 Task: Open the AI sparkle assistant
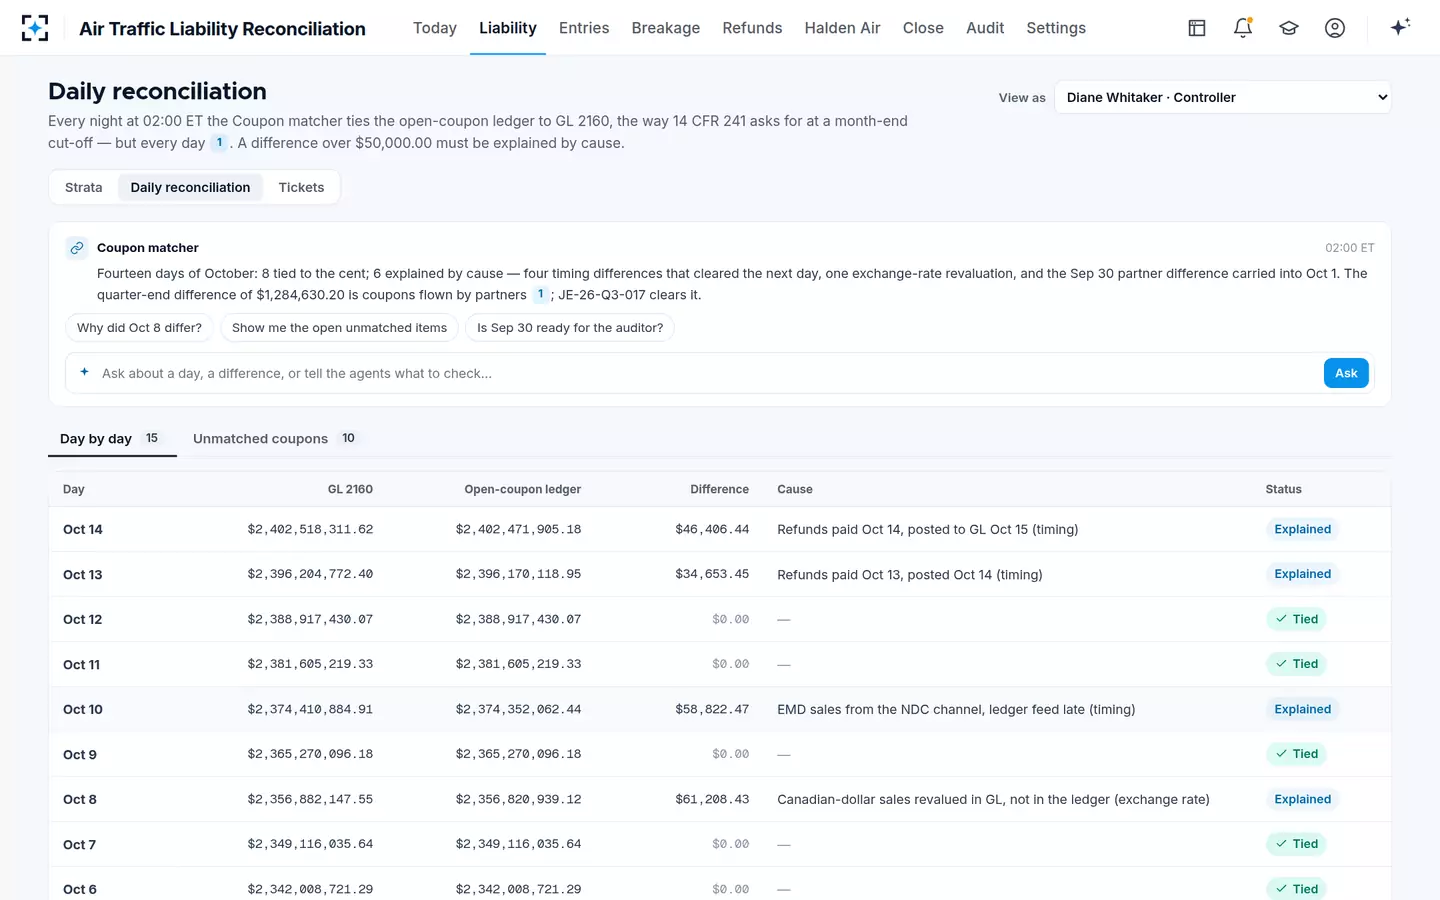click(x=1400, y=27)
